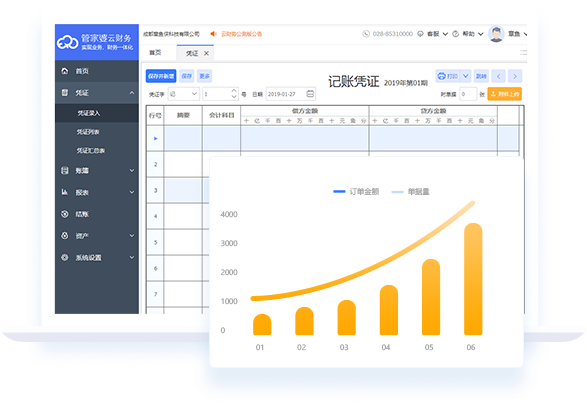Toggle the 单据量 legend series

coord(410,192)
